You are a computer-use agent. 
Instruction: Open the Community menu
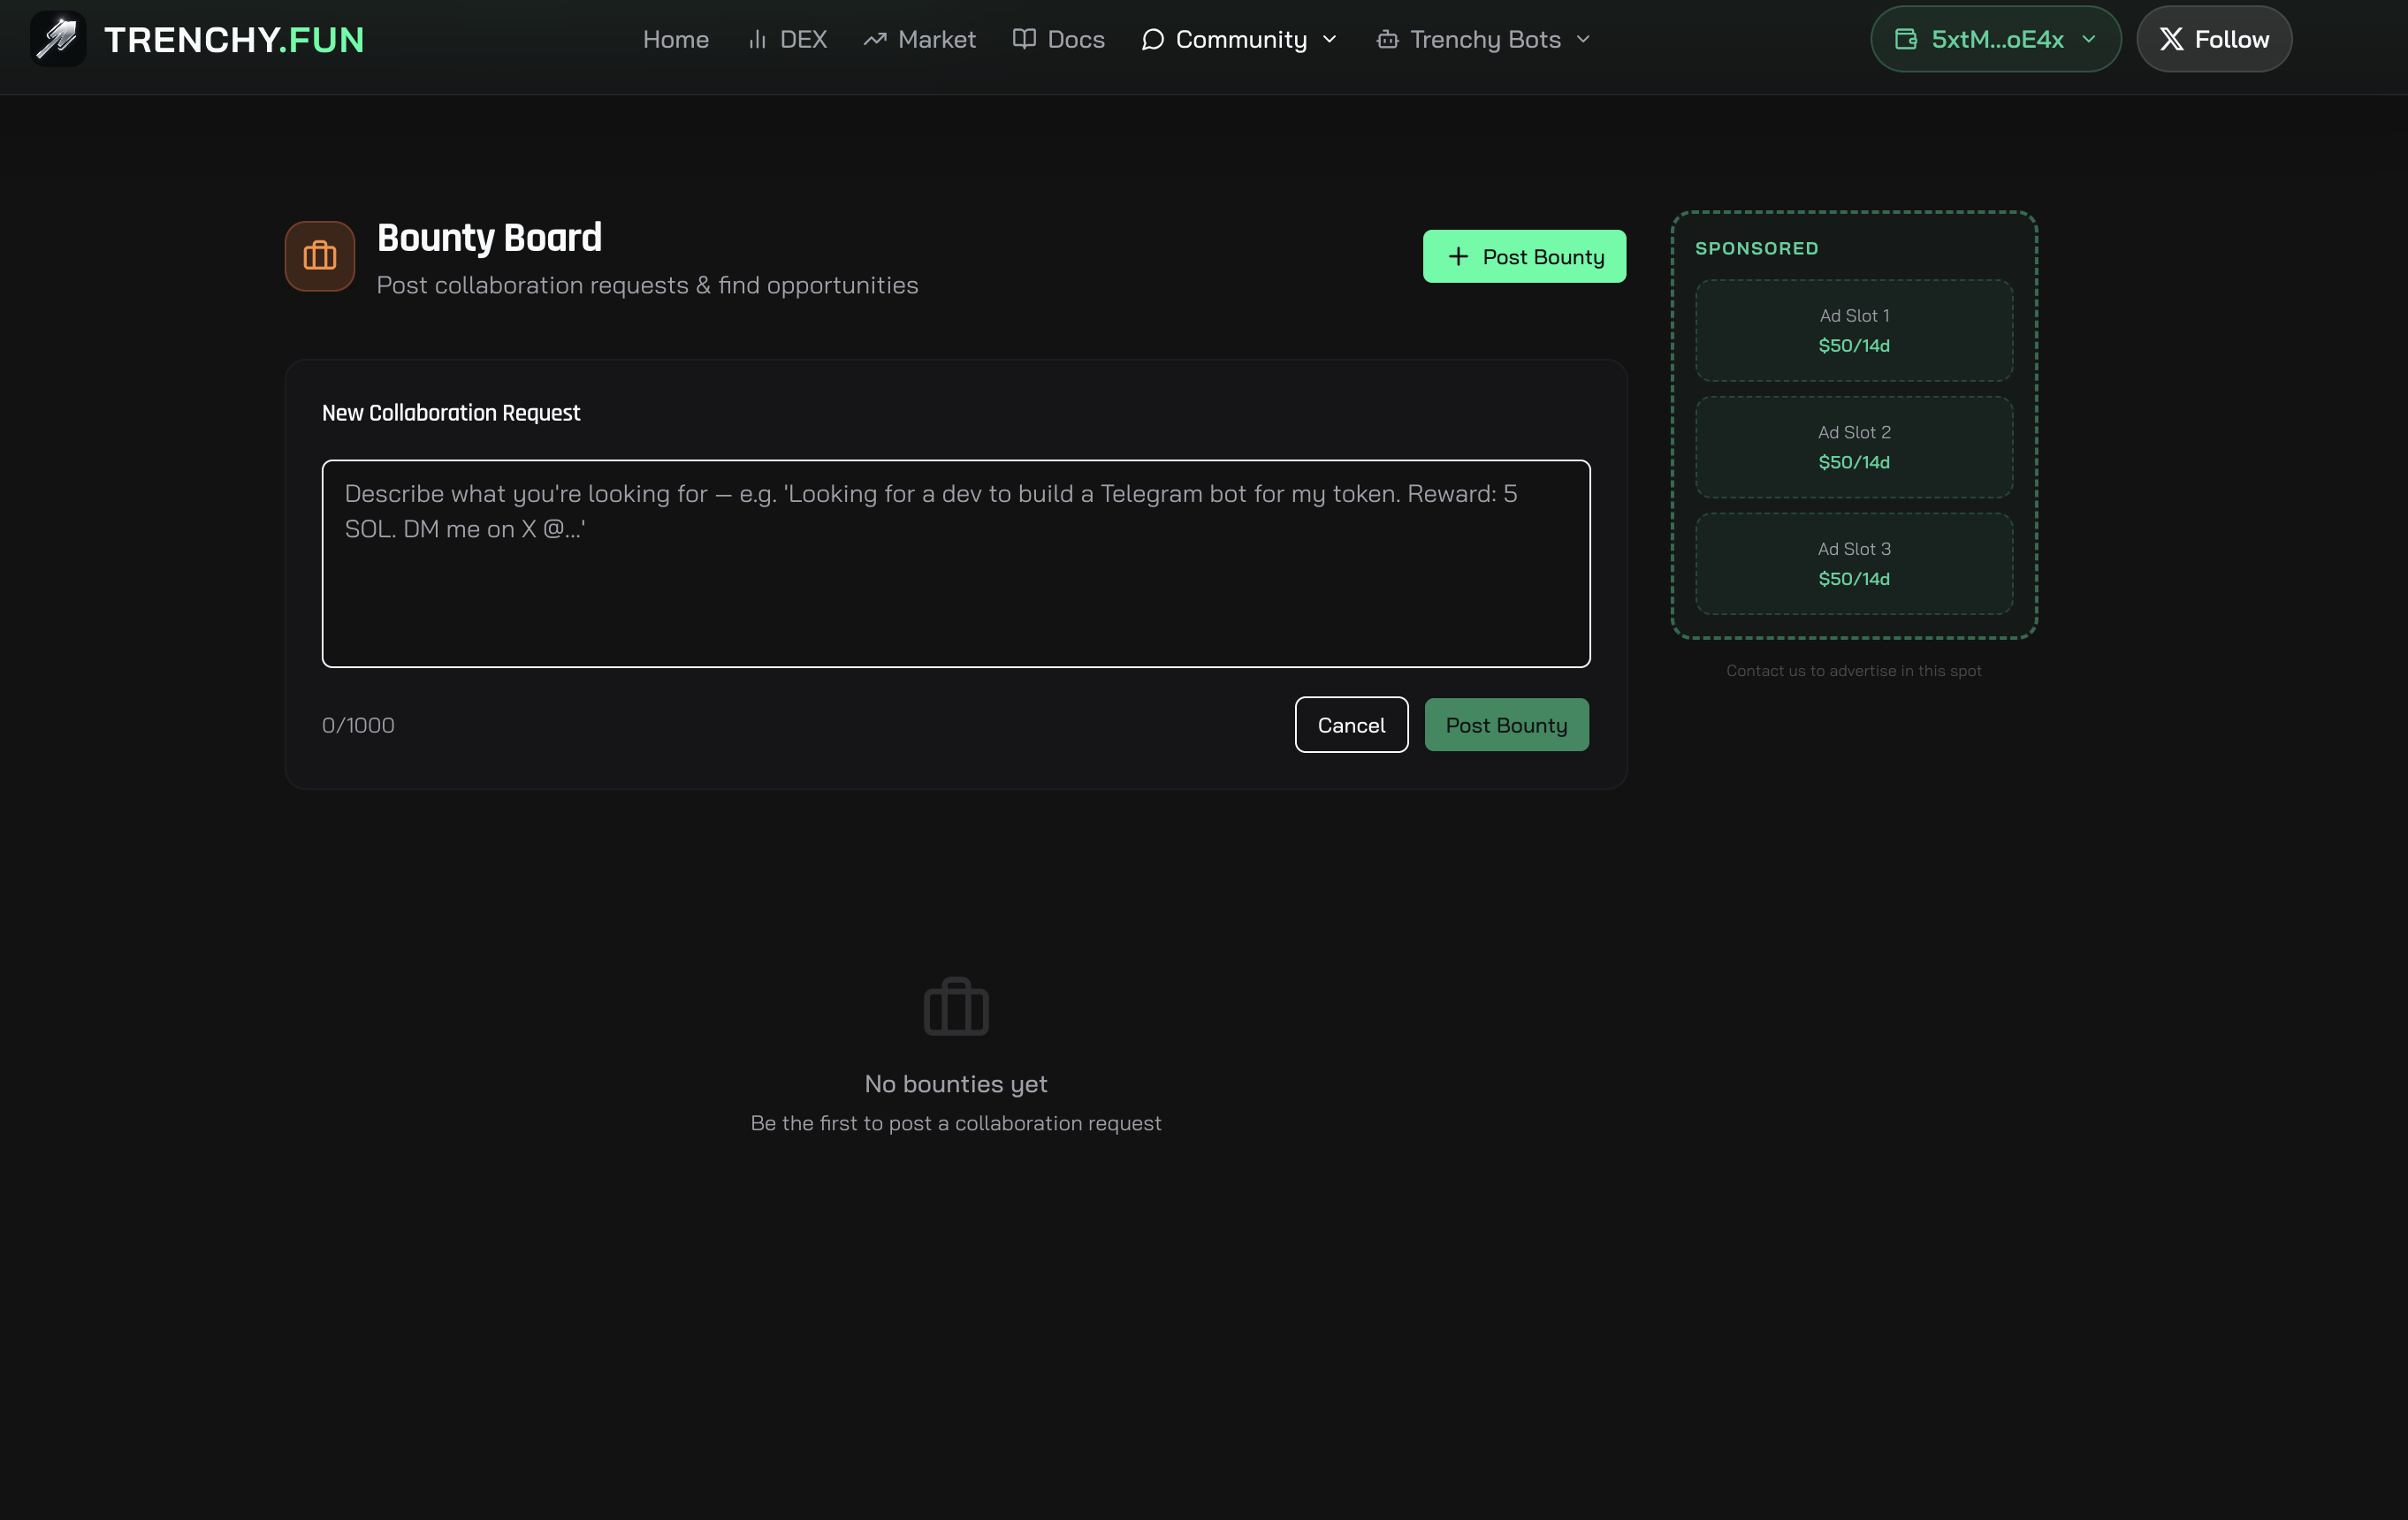(x=1240, y=39)
